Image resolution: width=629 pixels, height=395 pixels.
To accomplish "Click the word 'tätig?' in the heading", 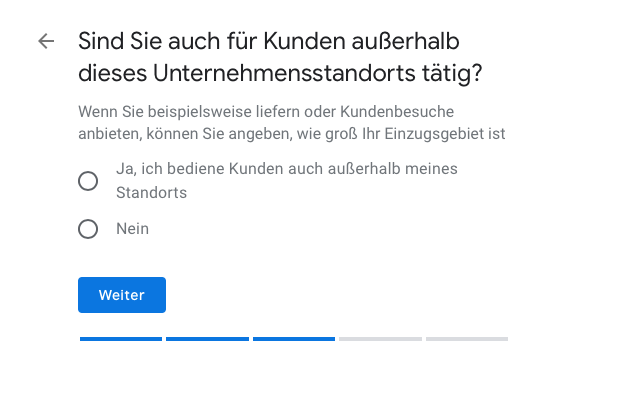I will click(x=452, y=73).
